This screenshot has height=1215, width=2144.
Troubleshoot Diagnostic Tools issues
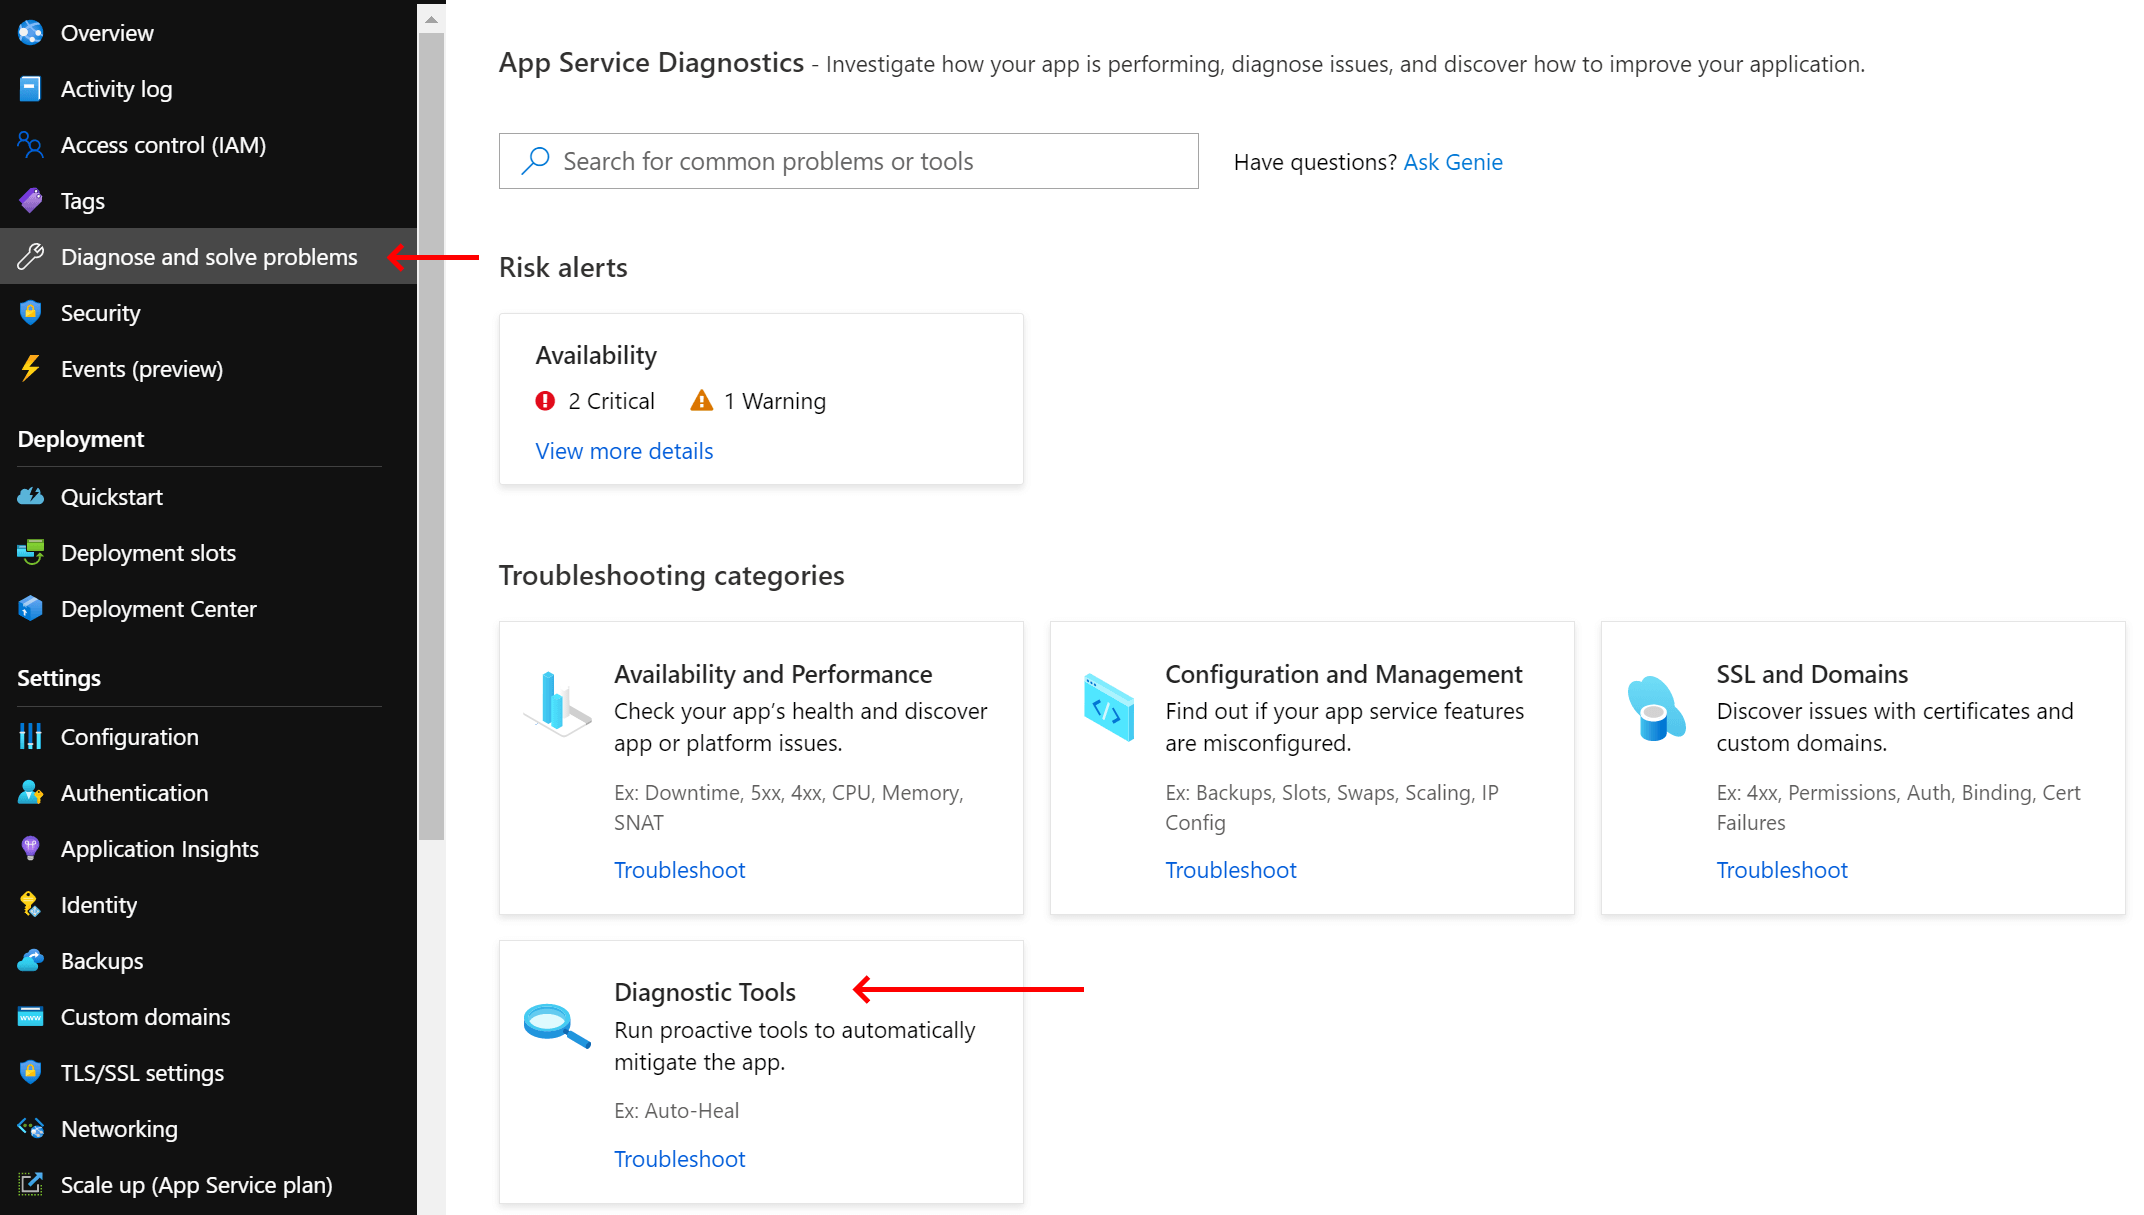[x=679, y=1158]
